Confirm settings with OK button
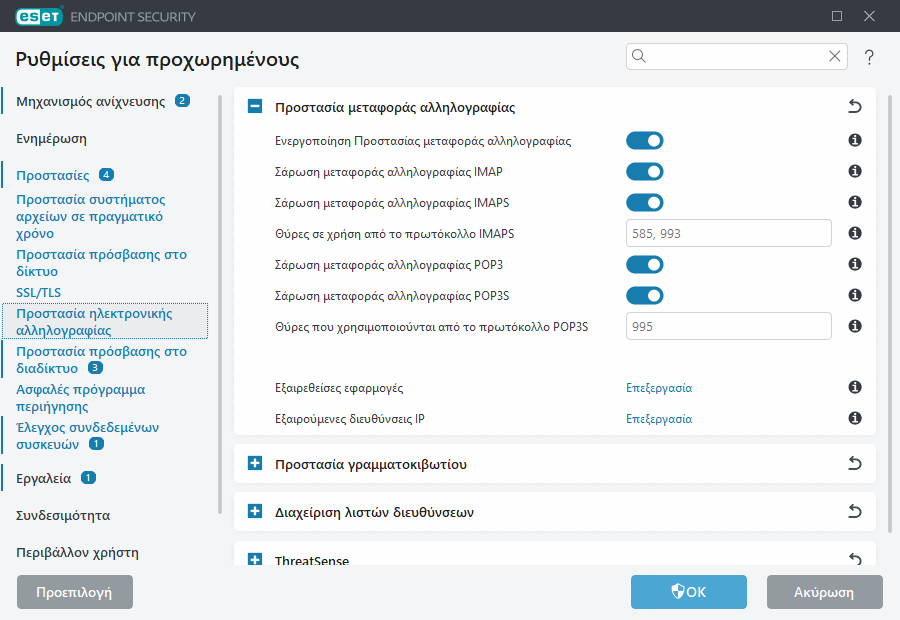This screenshot has height=620, width=900. click(689, 592)
